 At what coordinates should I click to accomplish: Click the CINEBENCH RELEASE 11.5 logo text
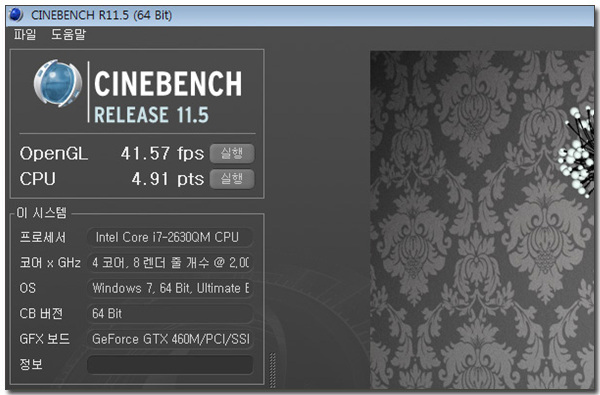(168, 97)
